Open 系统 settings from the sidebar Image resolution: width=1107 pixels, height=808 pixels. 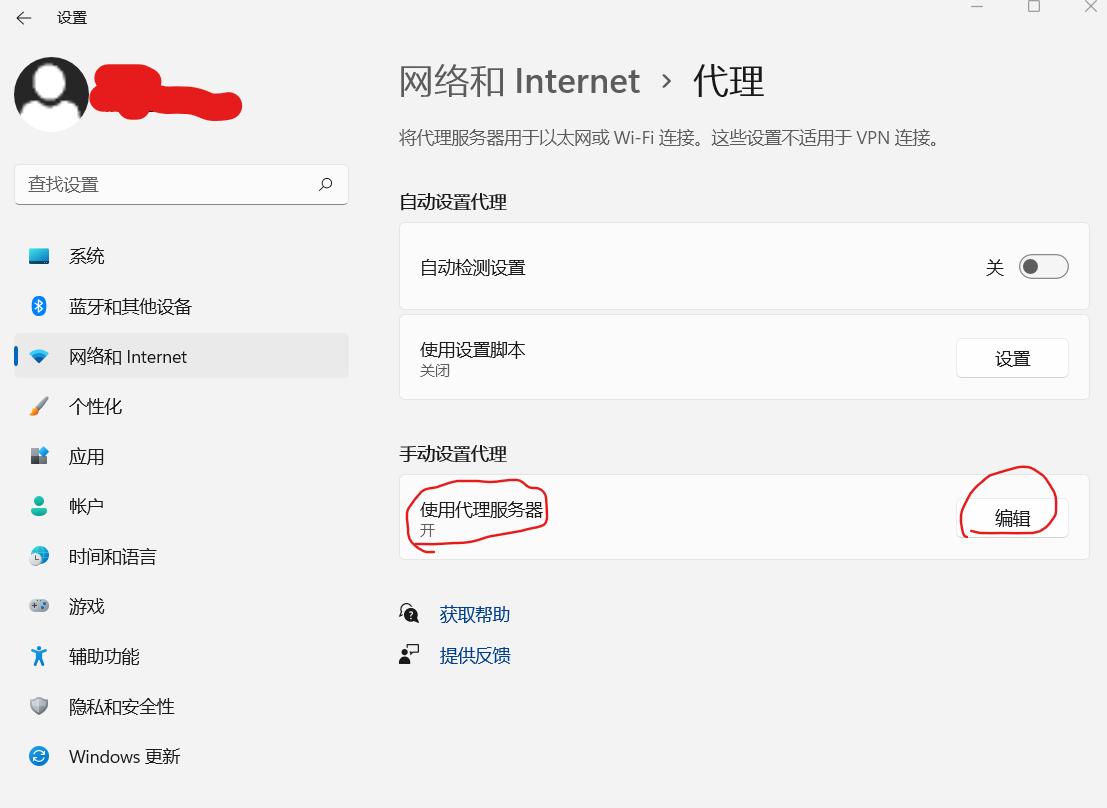tap(87, 256)
